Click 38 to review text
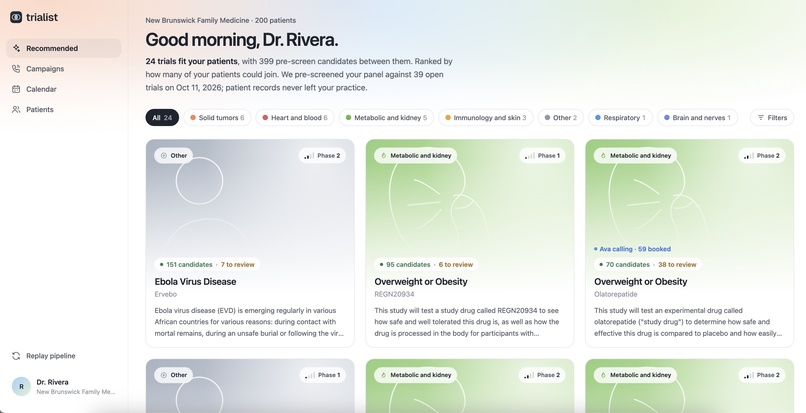806x413 pixels. tap(677, 264)
